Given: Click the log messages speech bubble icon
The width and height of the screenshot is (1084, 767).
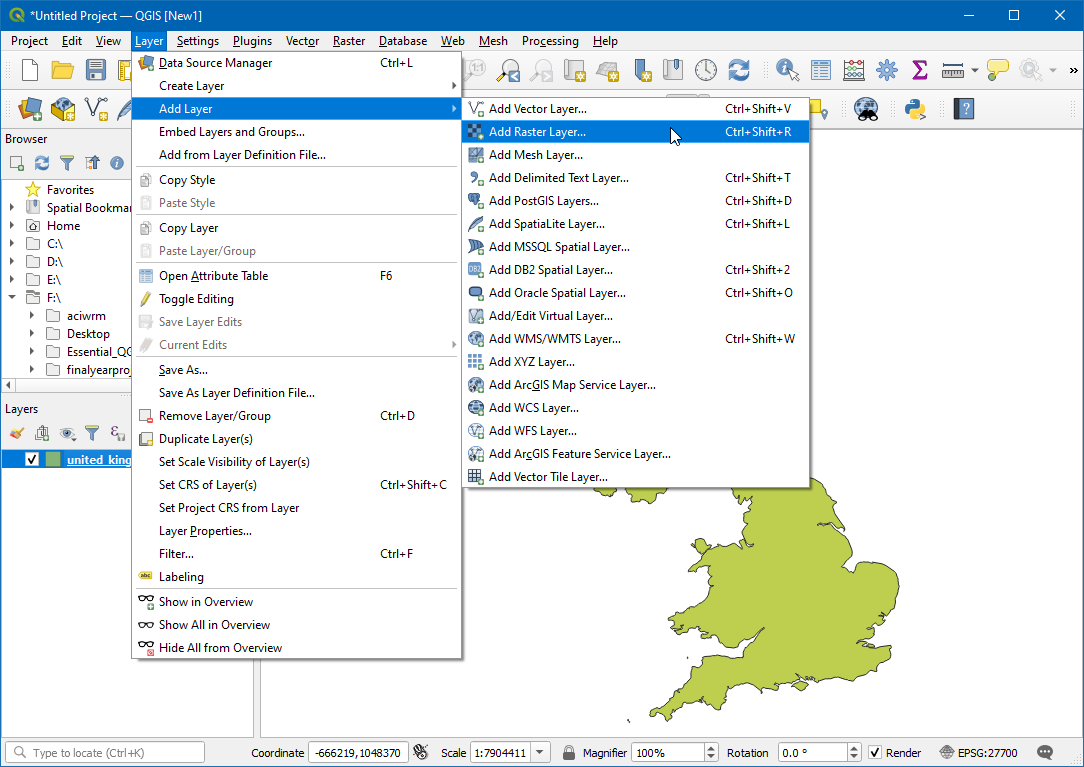Looking at the screenshot, I should coord(1045,753).
